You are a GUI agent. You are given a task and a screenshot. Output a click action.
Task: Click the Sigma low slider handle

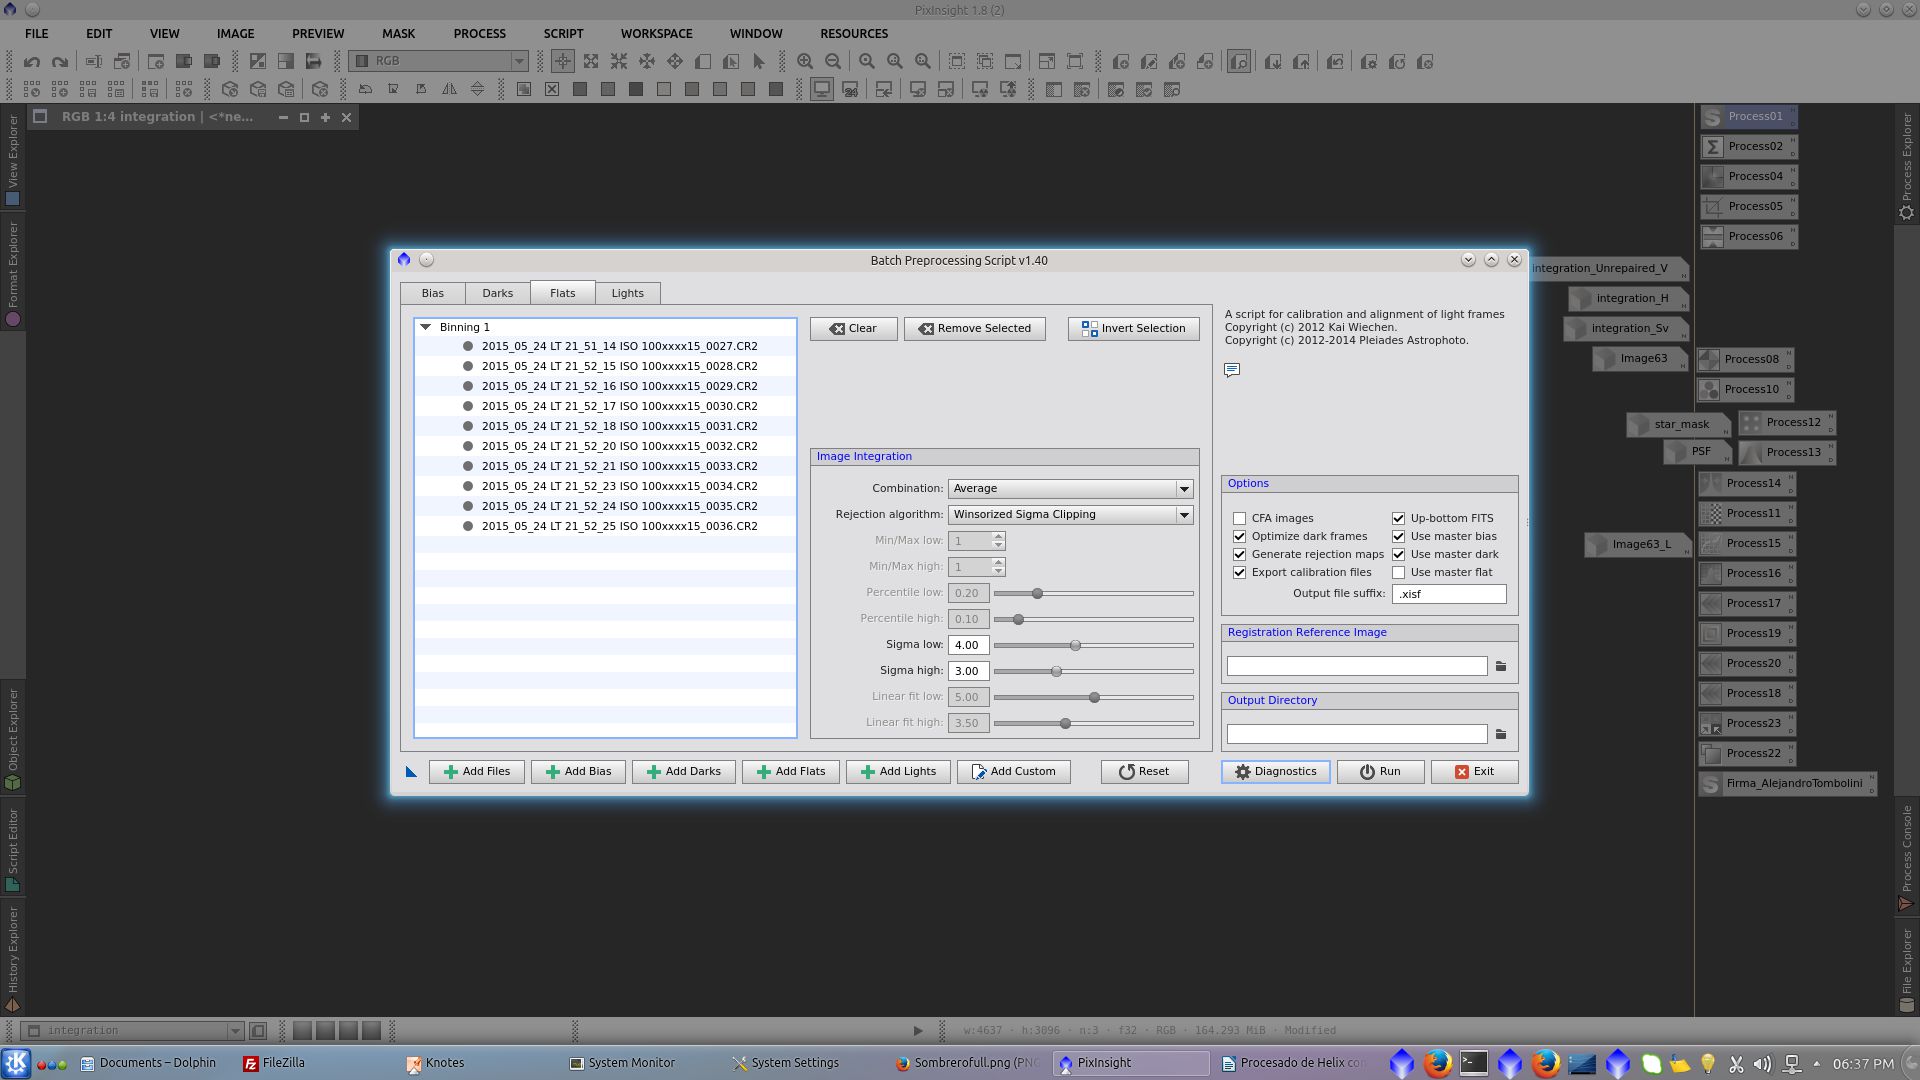1075,646
